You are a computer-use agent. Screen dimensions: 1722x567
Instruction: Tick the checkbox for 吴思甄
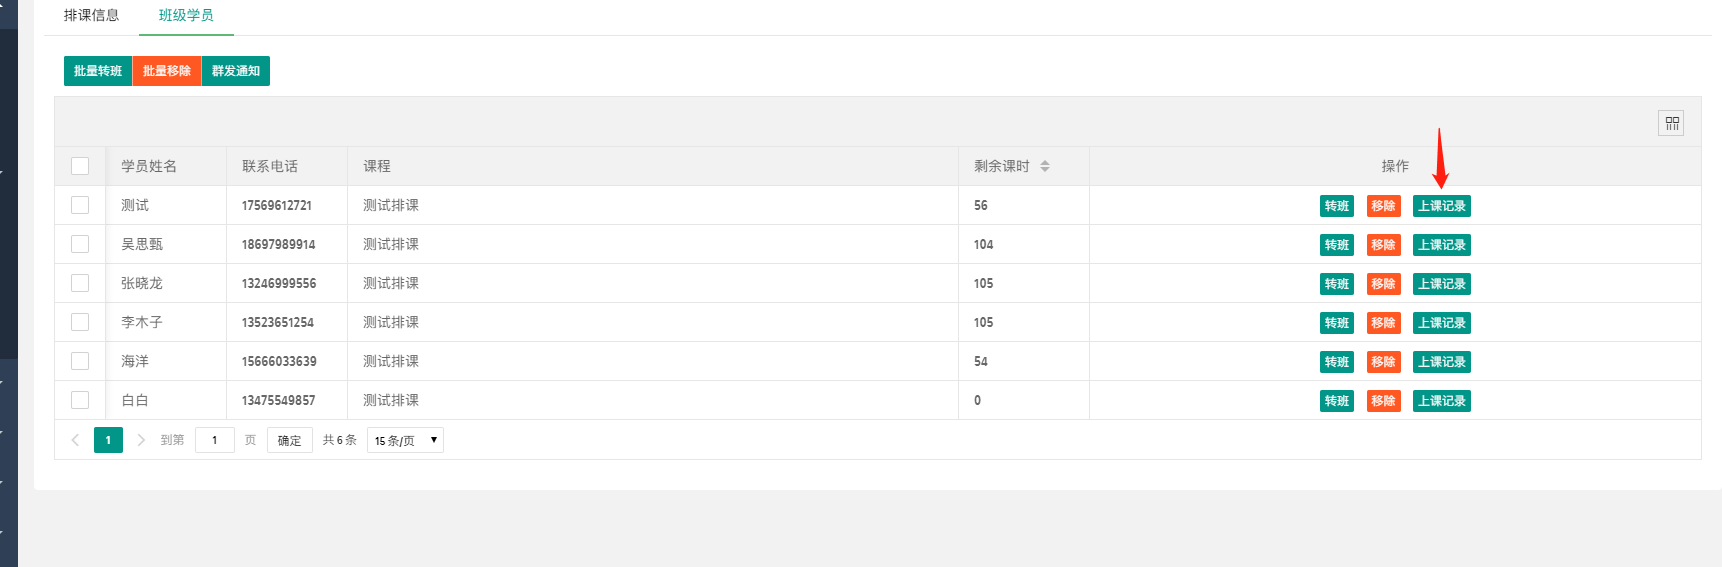(x=80, y=244)
